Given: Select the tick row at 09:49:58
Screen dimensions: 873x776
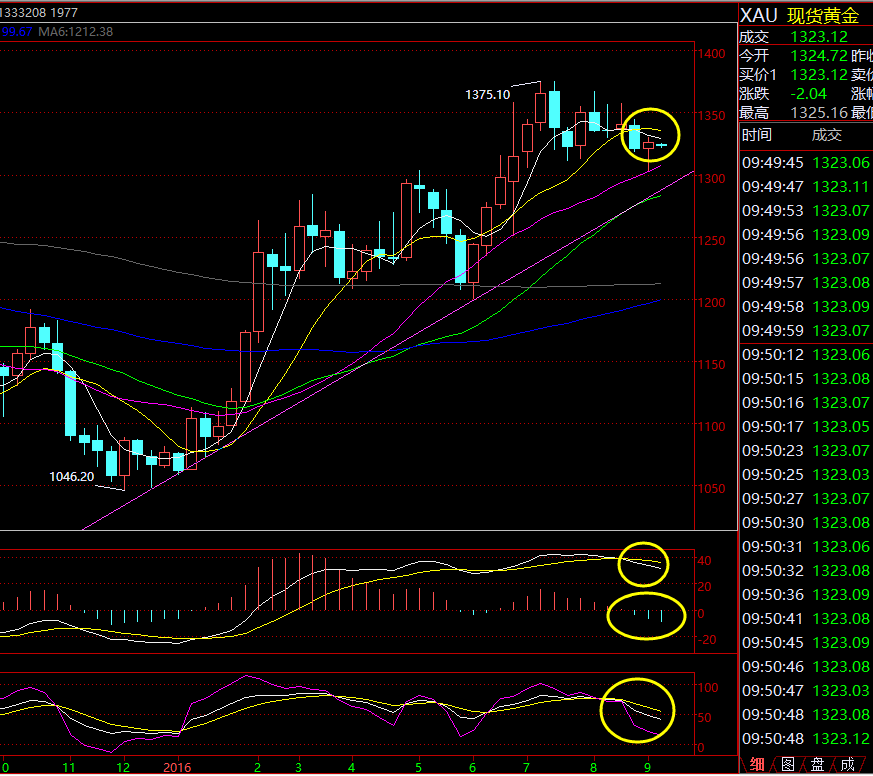Looking at the screenshot, I should point(806,306).
